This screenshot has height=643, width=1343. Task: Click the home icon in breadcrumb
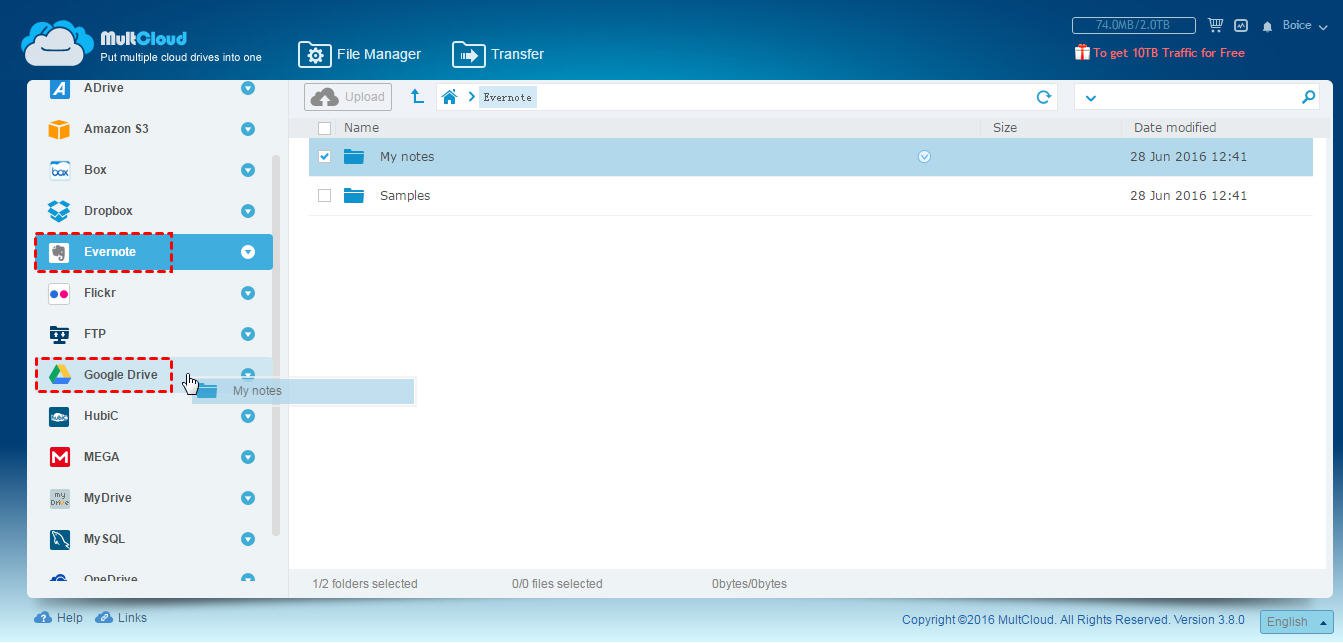[450, 97]
